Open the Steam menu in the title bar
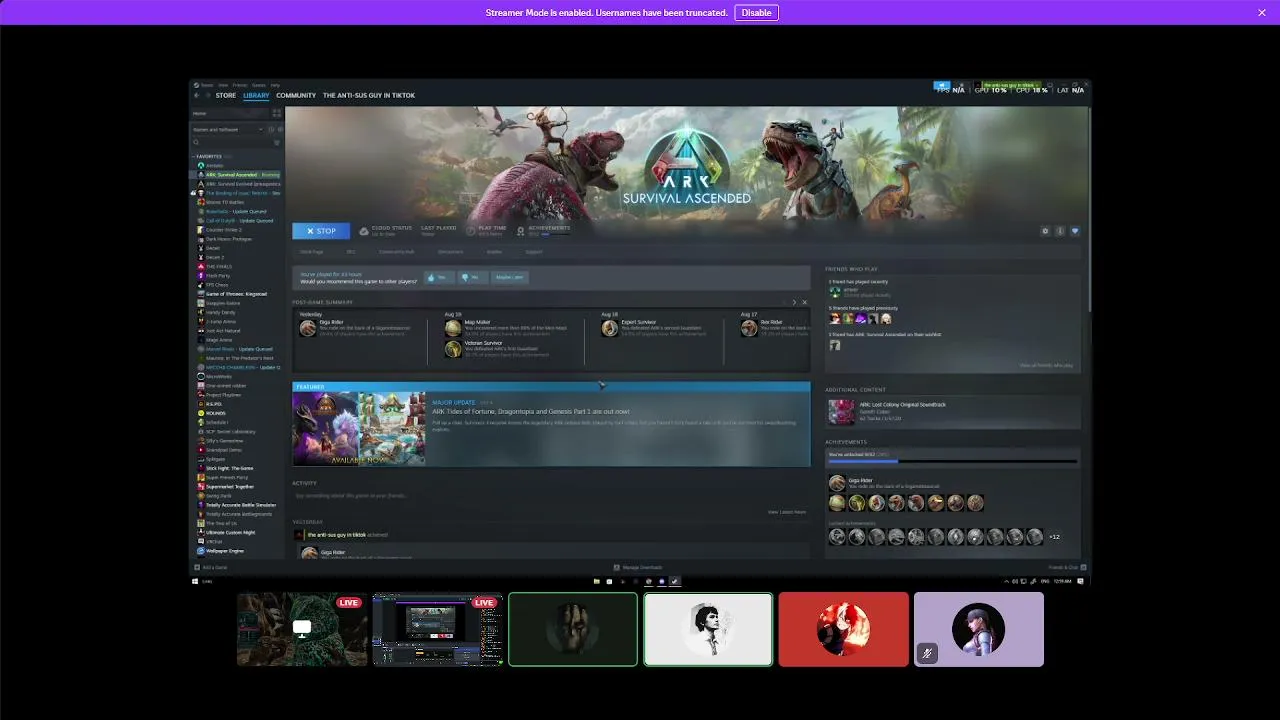Screen dimensions: 1280x720 click(x=206, y=85)
